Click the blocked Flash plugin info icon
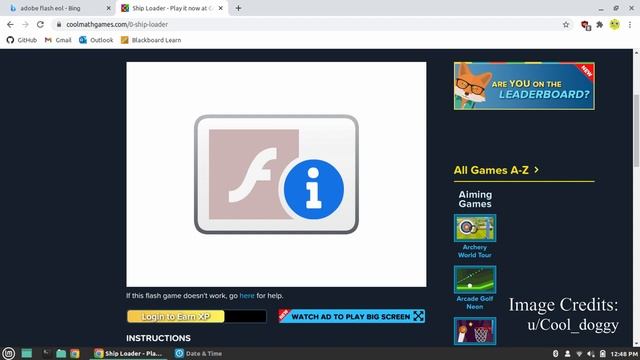Image resolution: width=640 pixels, height=360 pixels. click(x=313, y=189)
